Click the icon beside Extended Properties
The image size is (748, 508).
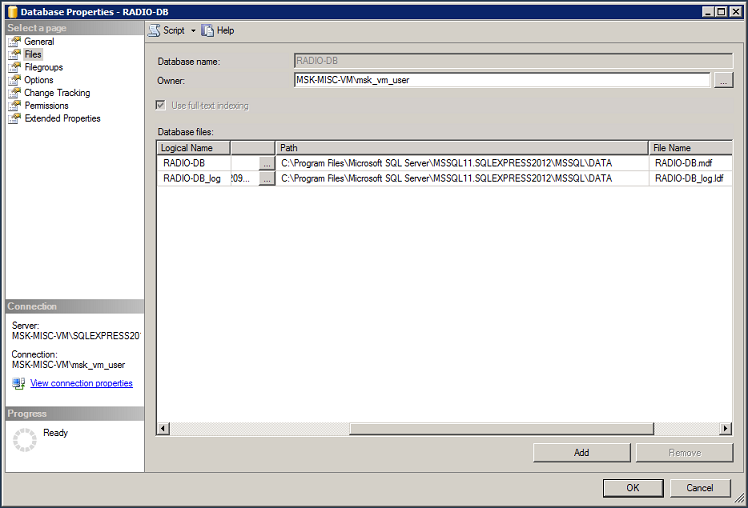[15, 119]
